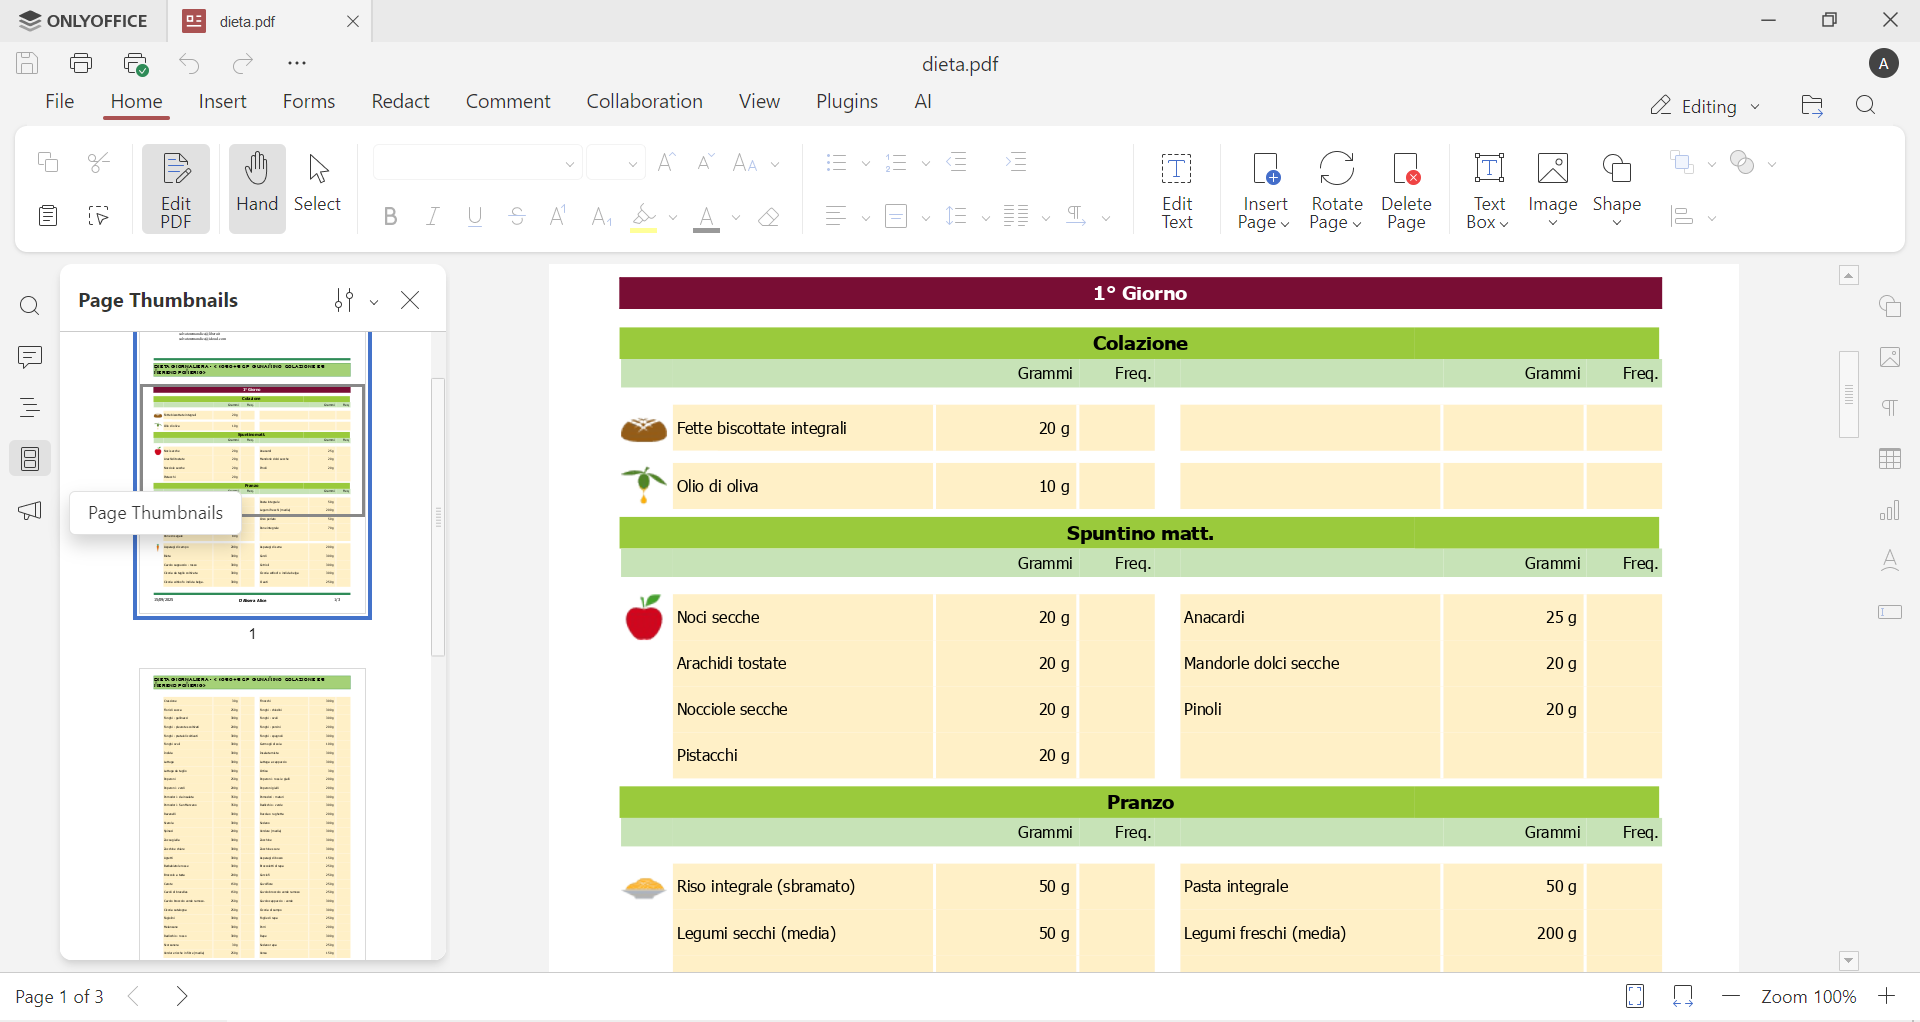Click the Edit Text icon
1920x1022 pixels.
(1177, 190)
